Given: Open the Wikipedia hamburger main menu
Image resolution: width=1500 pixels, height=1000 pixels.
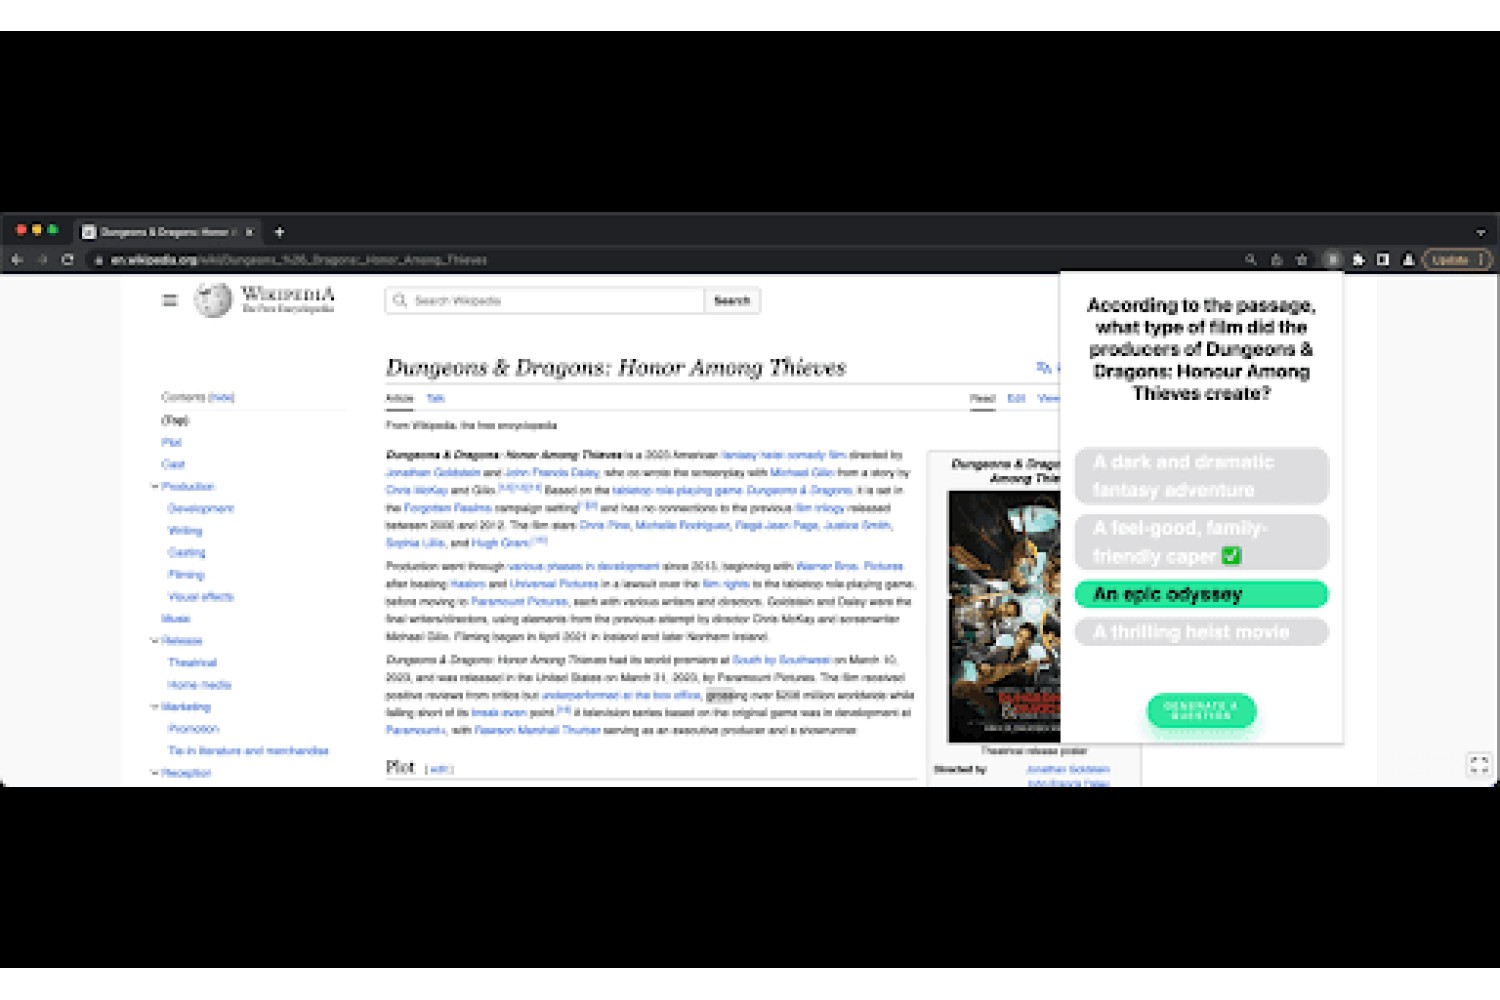Looking at the screenshot, I should coord(170,300).
